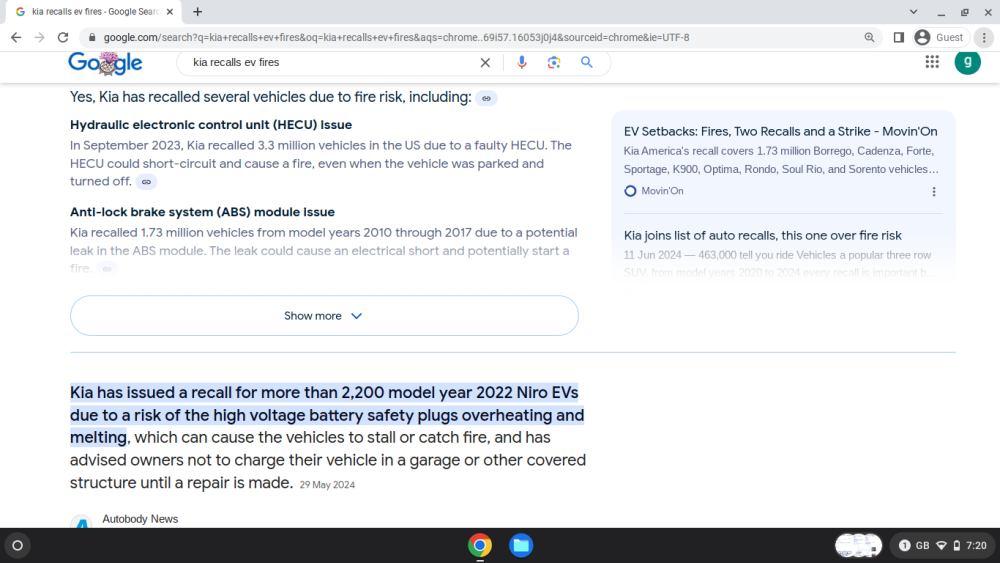The image size is (1000, 563).
Task: Click the browser forward arrow
Action: [40, 38]
